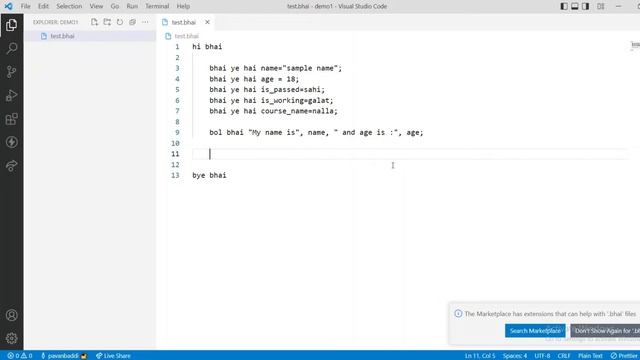Open the Thunder Client lightning icon
This screenshot has height=360, width=640.
[x=11, y=142]
